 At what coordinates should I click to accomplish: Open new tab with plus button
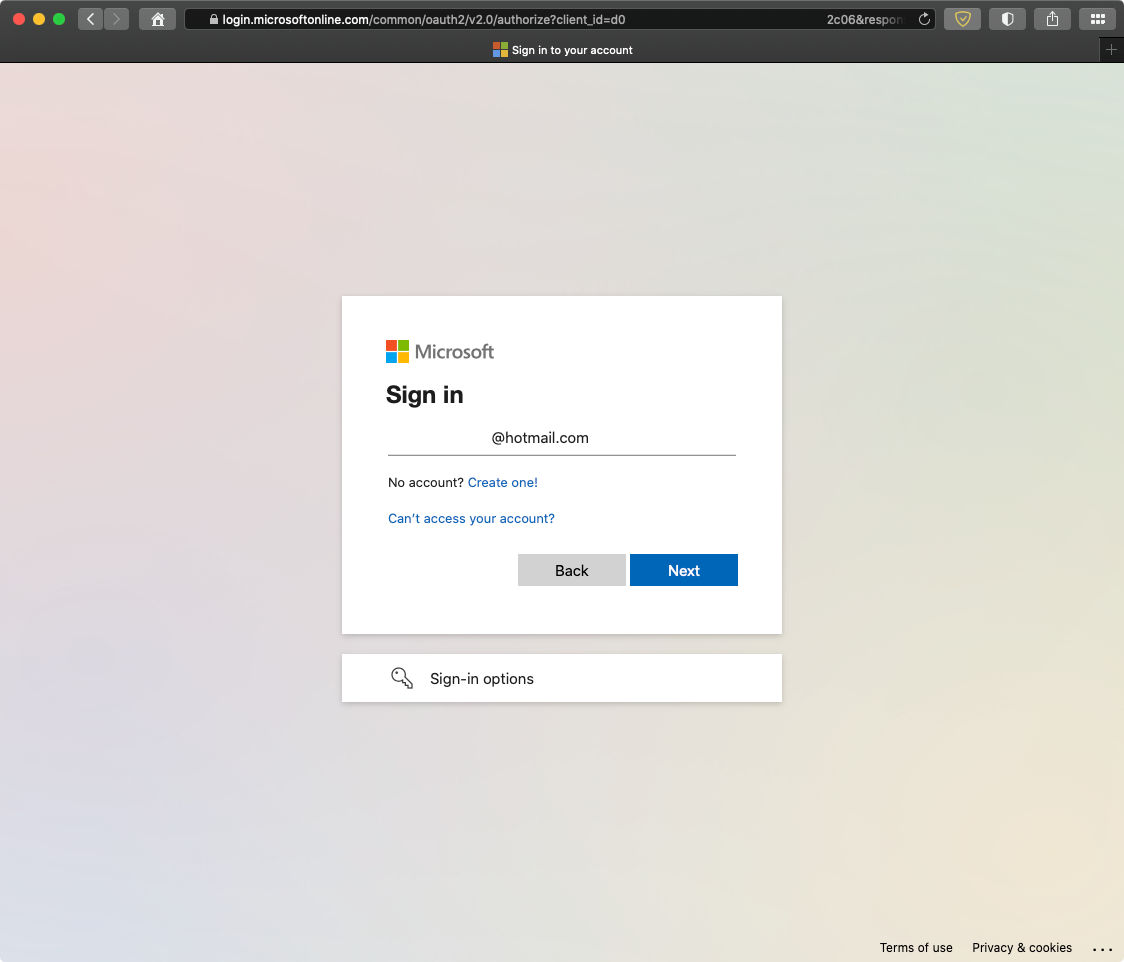click(1111, 49)
